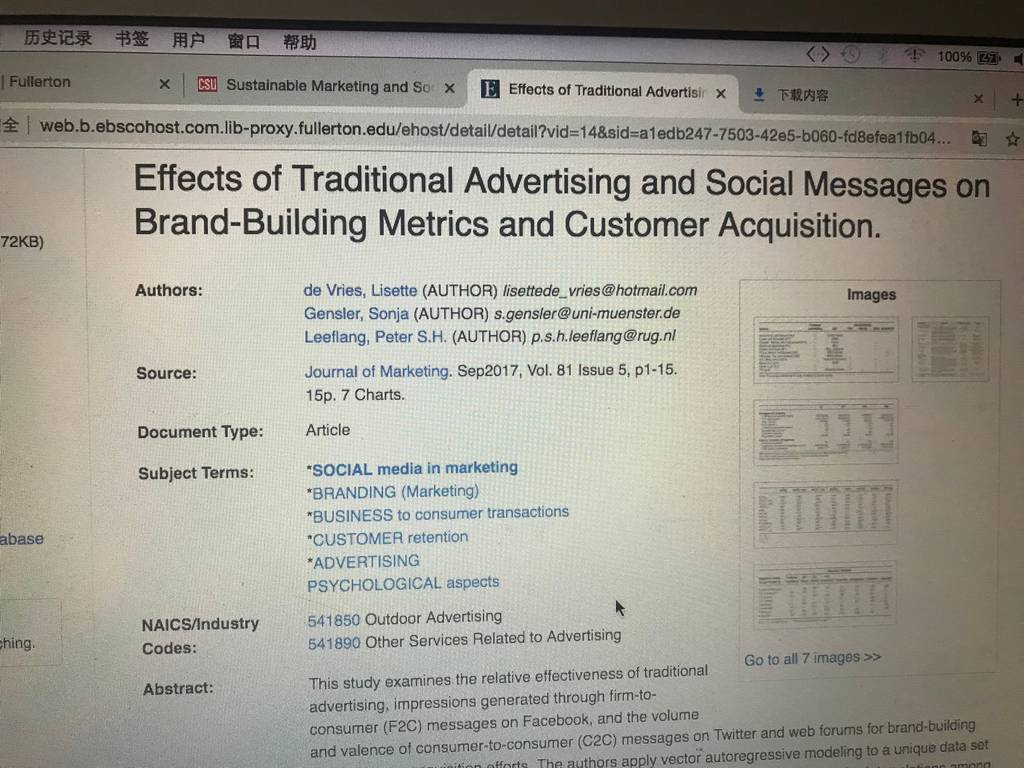Click the article title heading

point(562,202)
